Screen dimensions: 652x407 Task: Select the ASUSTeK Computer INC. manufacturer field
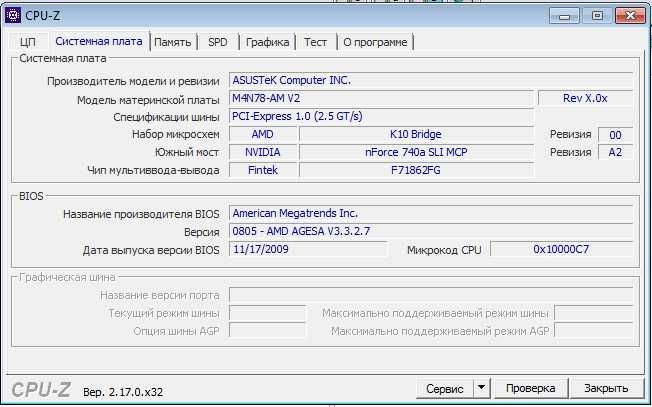(x=431, y=80)
